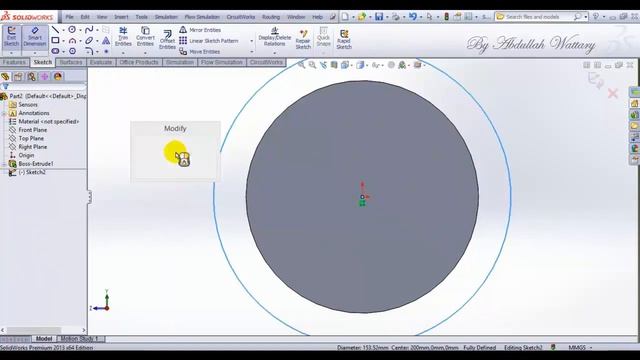Switch to the Evaluate tab
Viewport: 640px width, 360px height.
pyautogui.click(x=101, y=62)
